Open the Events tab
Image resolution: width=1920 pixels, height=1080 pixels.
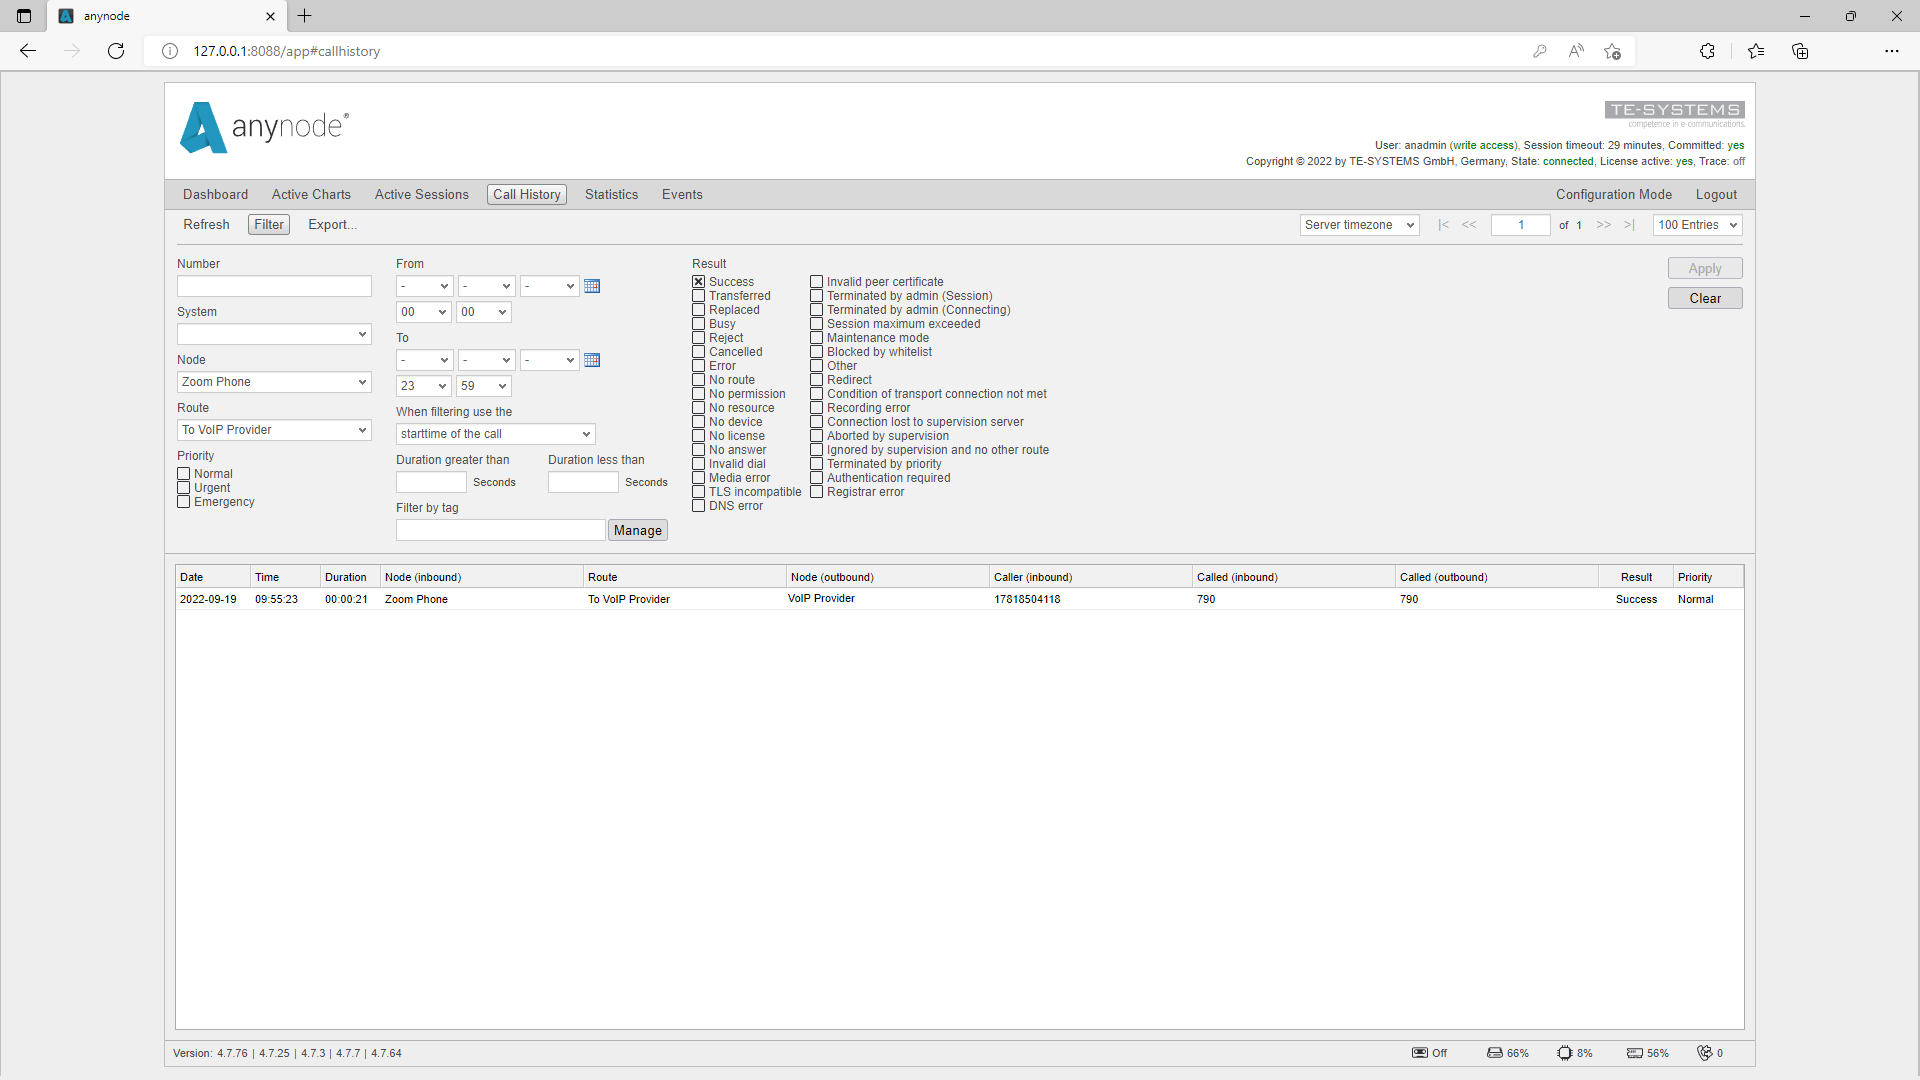[x=682, y=195]
